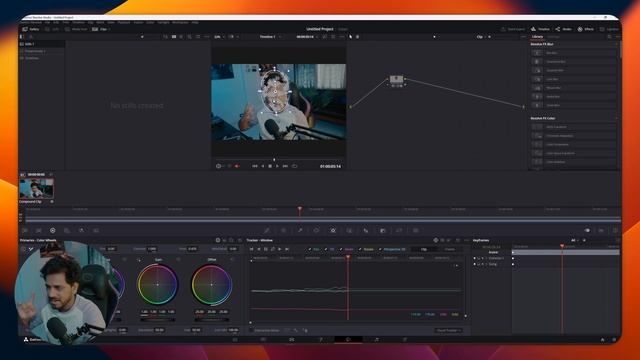Open the Blur palette
The height and width of the screenshot is (360, 640).
pyautogui.click(x=366, y=231)
